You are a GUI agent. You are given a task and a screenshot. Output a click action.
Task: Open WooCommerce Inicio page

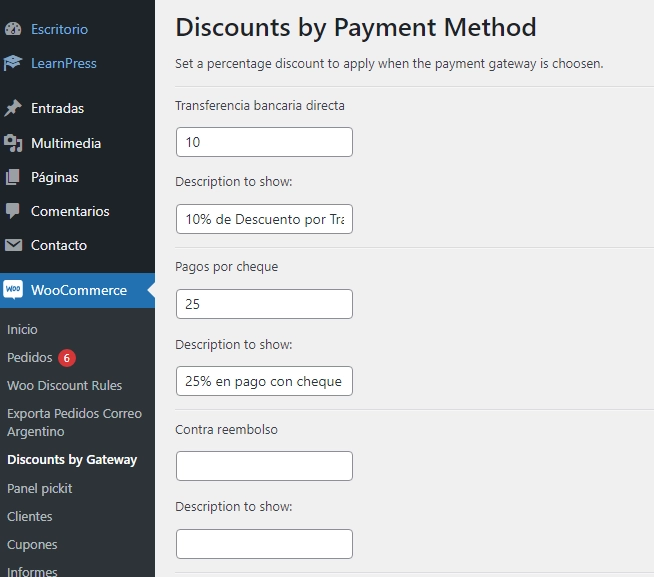tap(22, 329)
